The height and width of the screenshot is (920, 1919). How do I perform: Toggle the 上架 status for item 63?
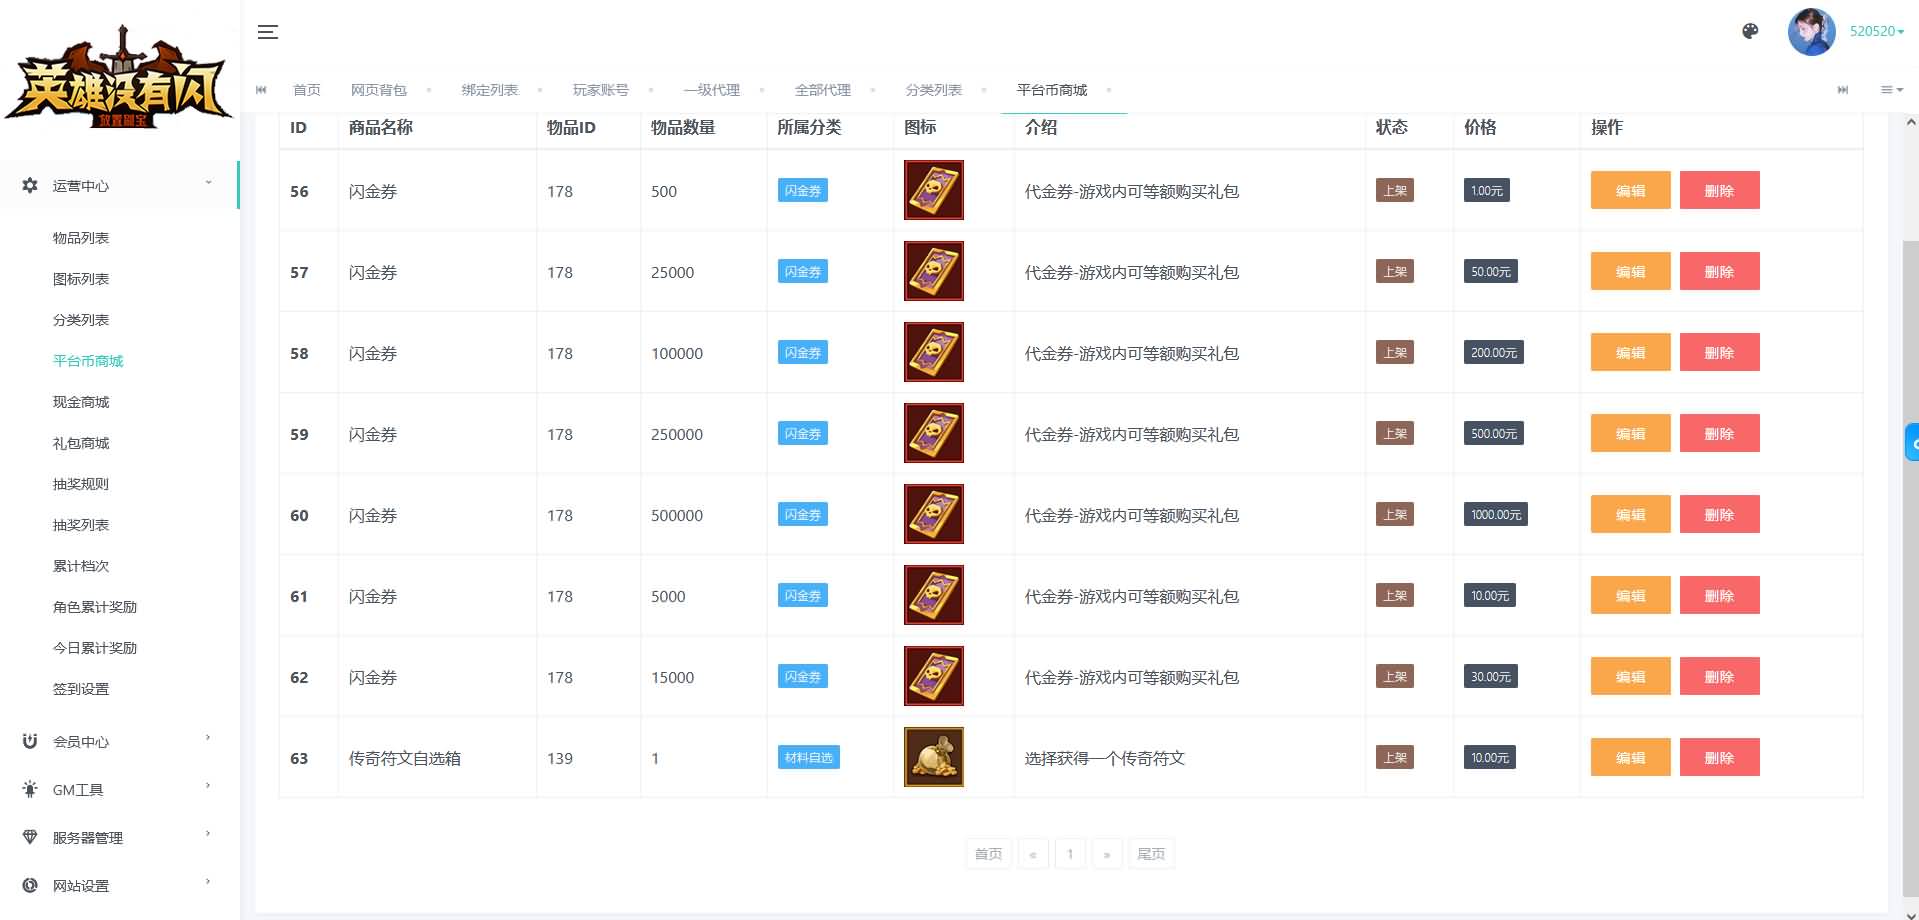coord(1394,758)
